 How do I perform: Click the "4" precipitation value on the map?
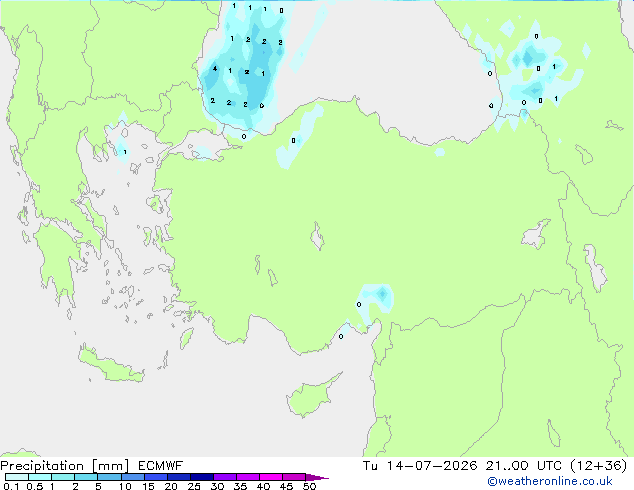coord(215,69)
